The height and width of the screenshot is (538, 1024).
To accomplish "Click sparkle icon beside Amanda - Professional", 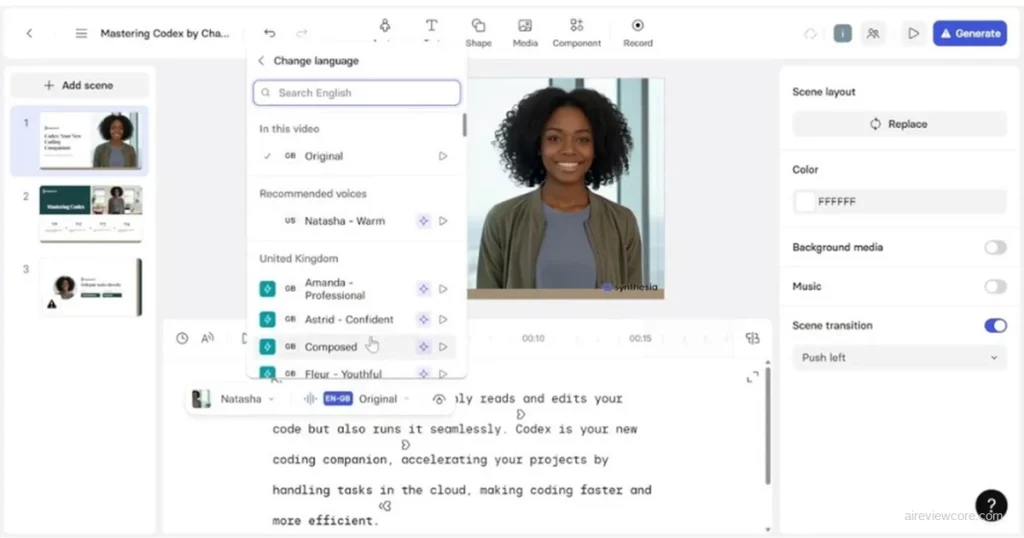I will (423, 289).
